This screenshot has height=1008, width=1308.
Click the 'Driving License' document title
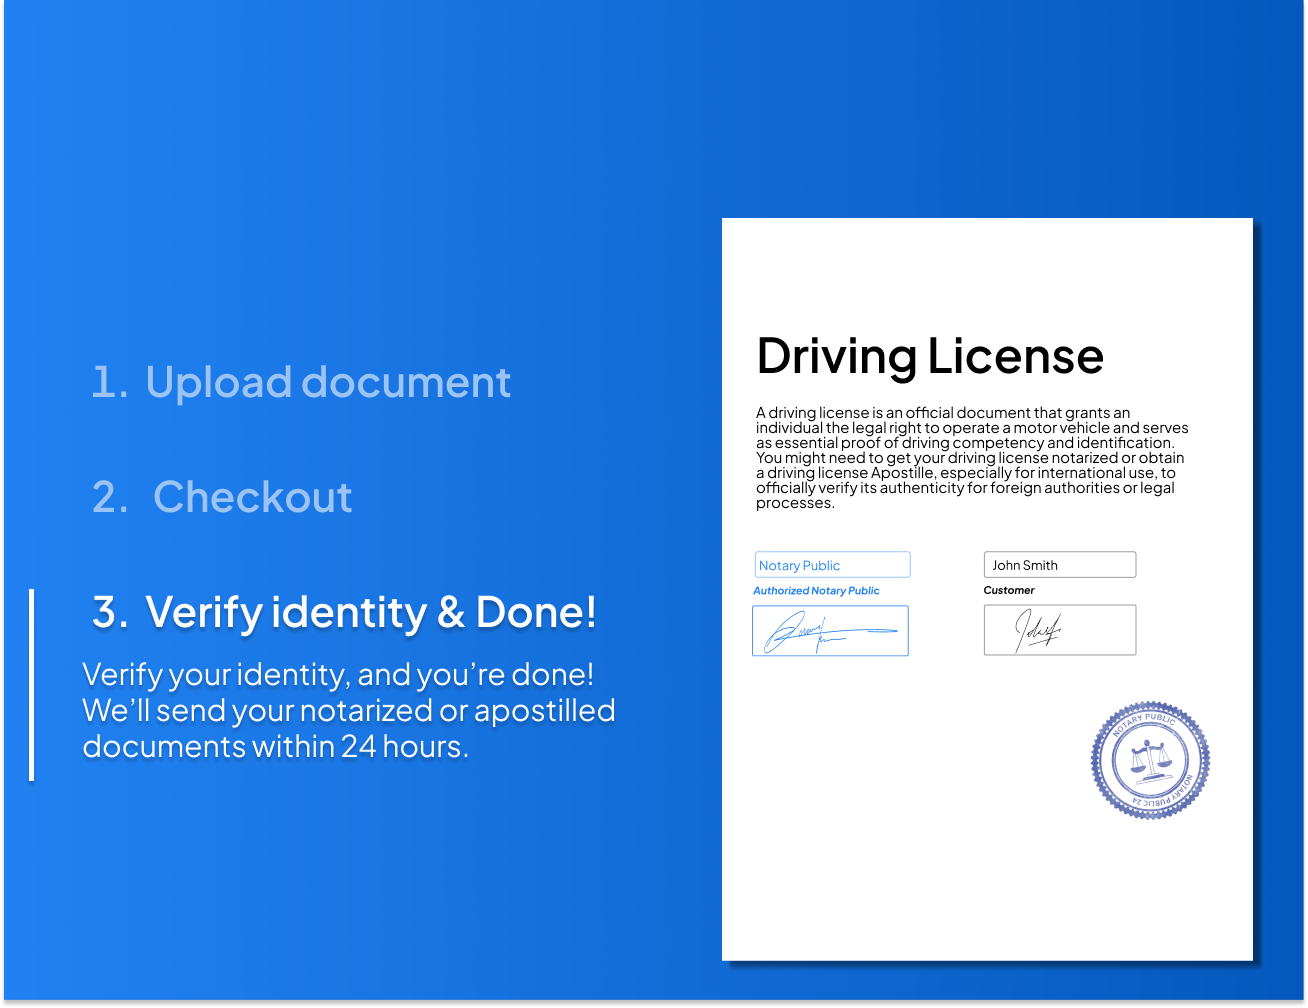930,356
